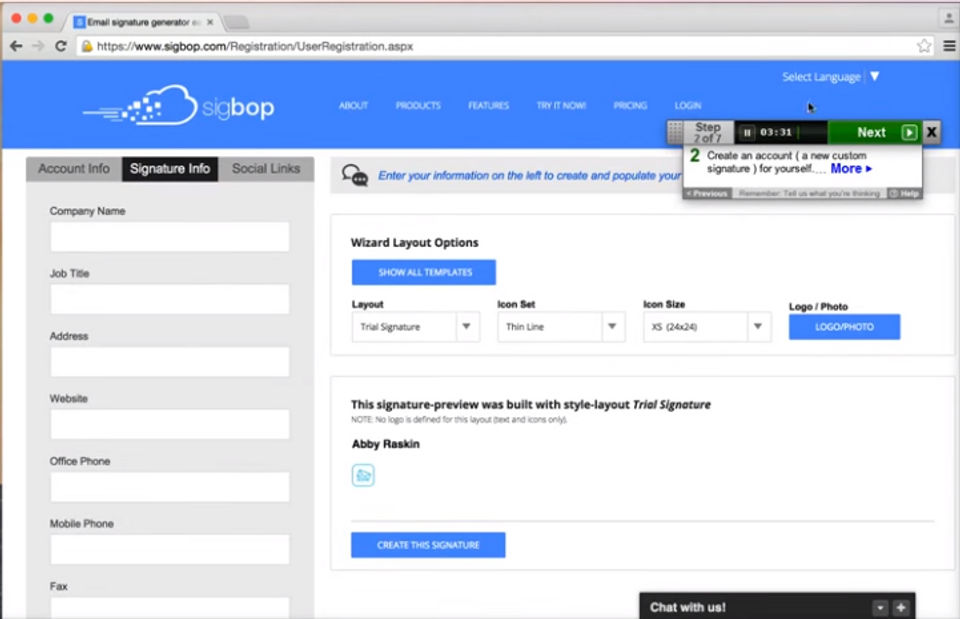This screenshot has width=960, height=619.
Task: Open the Chrome profile icon
Action: tap(948, 17)
